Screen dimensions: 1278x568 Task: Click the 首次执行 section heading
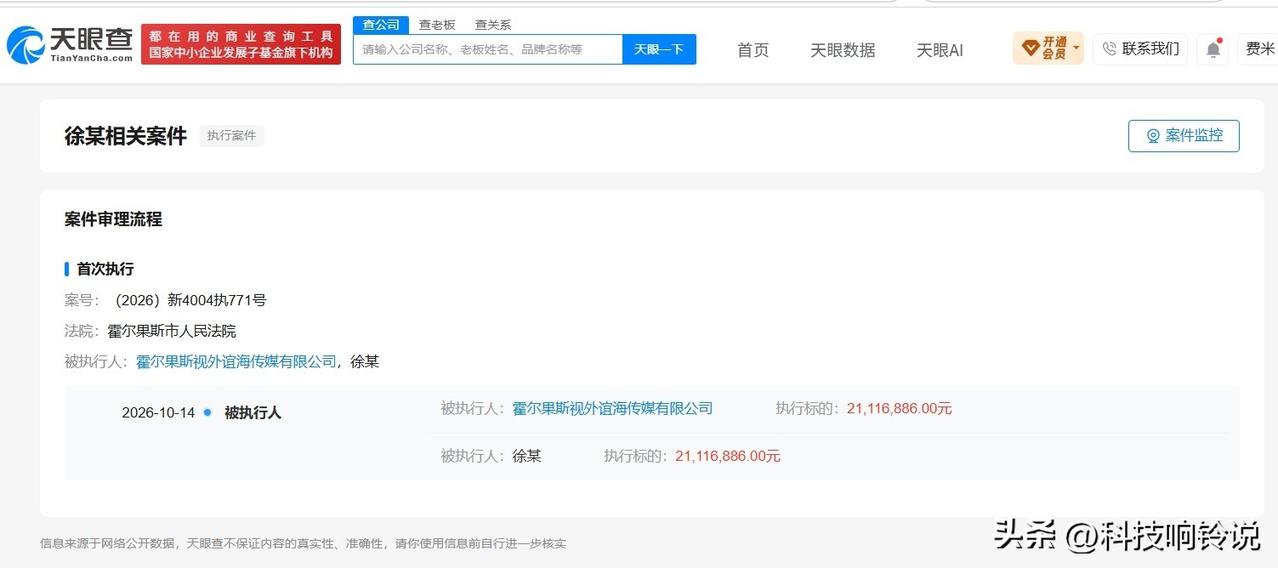[x=105, y=269]
